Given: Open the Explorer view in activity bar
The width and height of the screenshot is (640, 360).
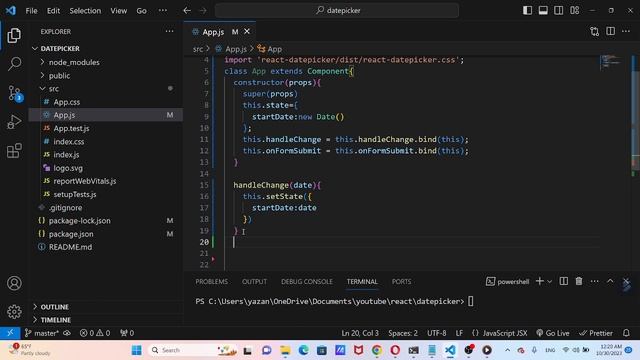Looking at the screenshot, I should (14, 36).
